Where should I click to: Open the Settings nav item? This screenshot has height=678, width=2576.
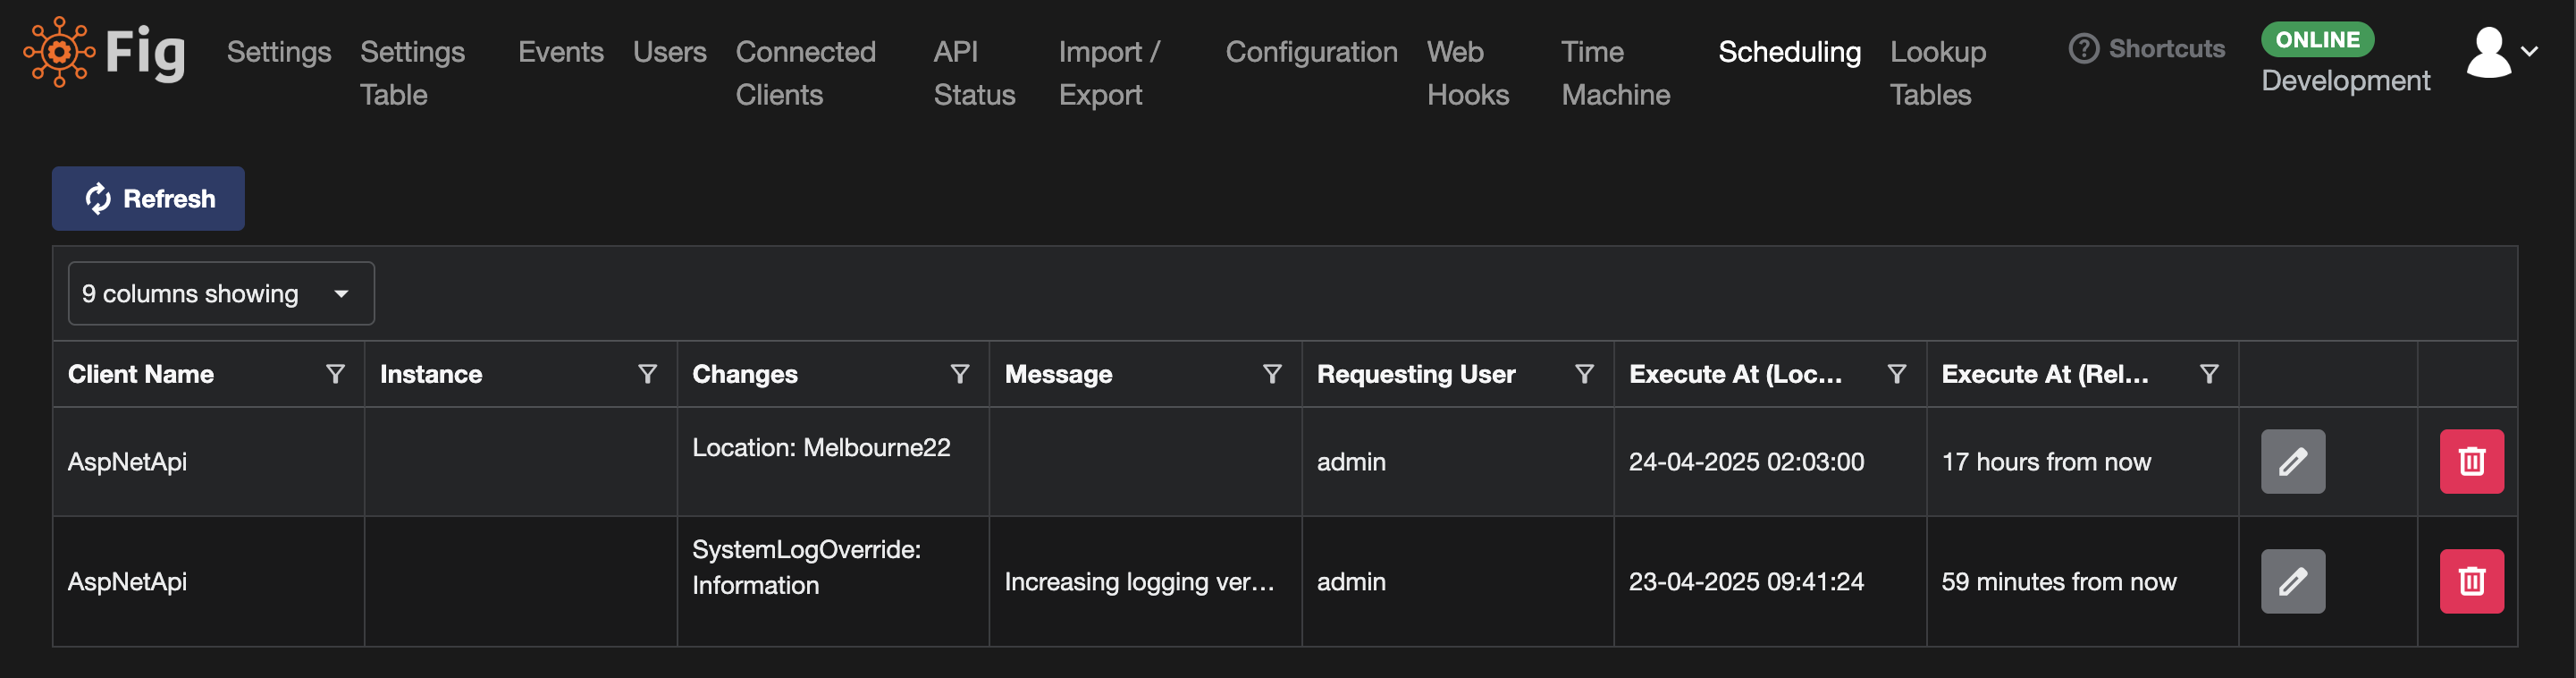pos(279,51)
